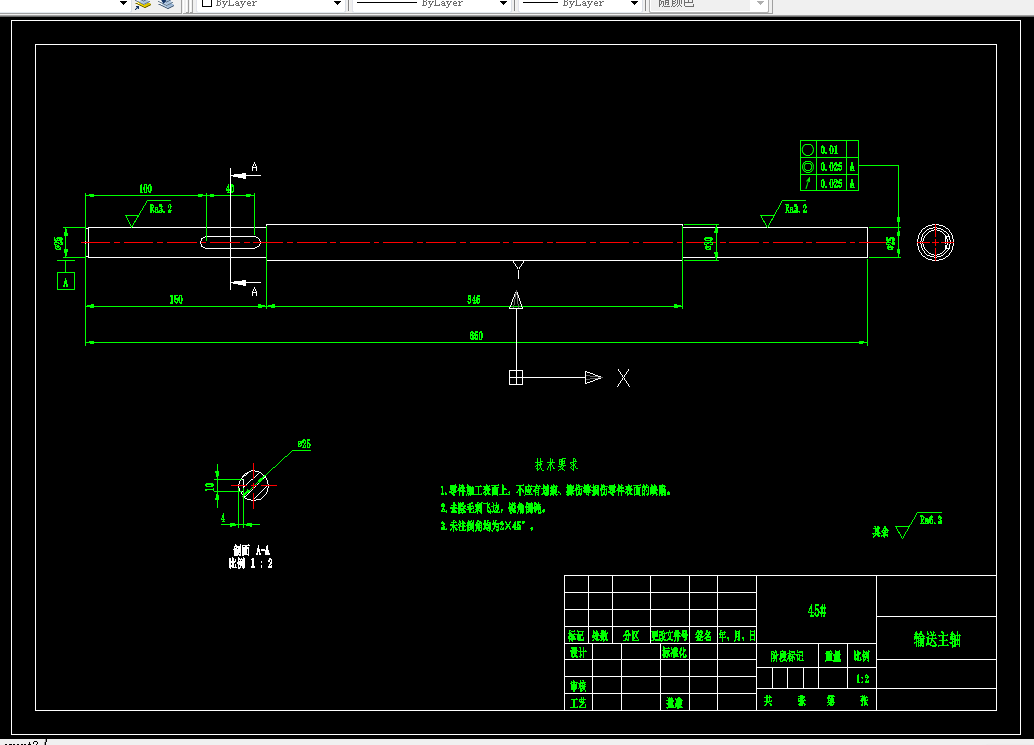Select the keyway slot on the shaft
Screen dimensions: 1034x745
(x=231, y=243)
